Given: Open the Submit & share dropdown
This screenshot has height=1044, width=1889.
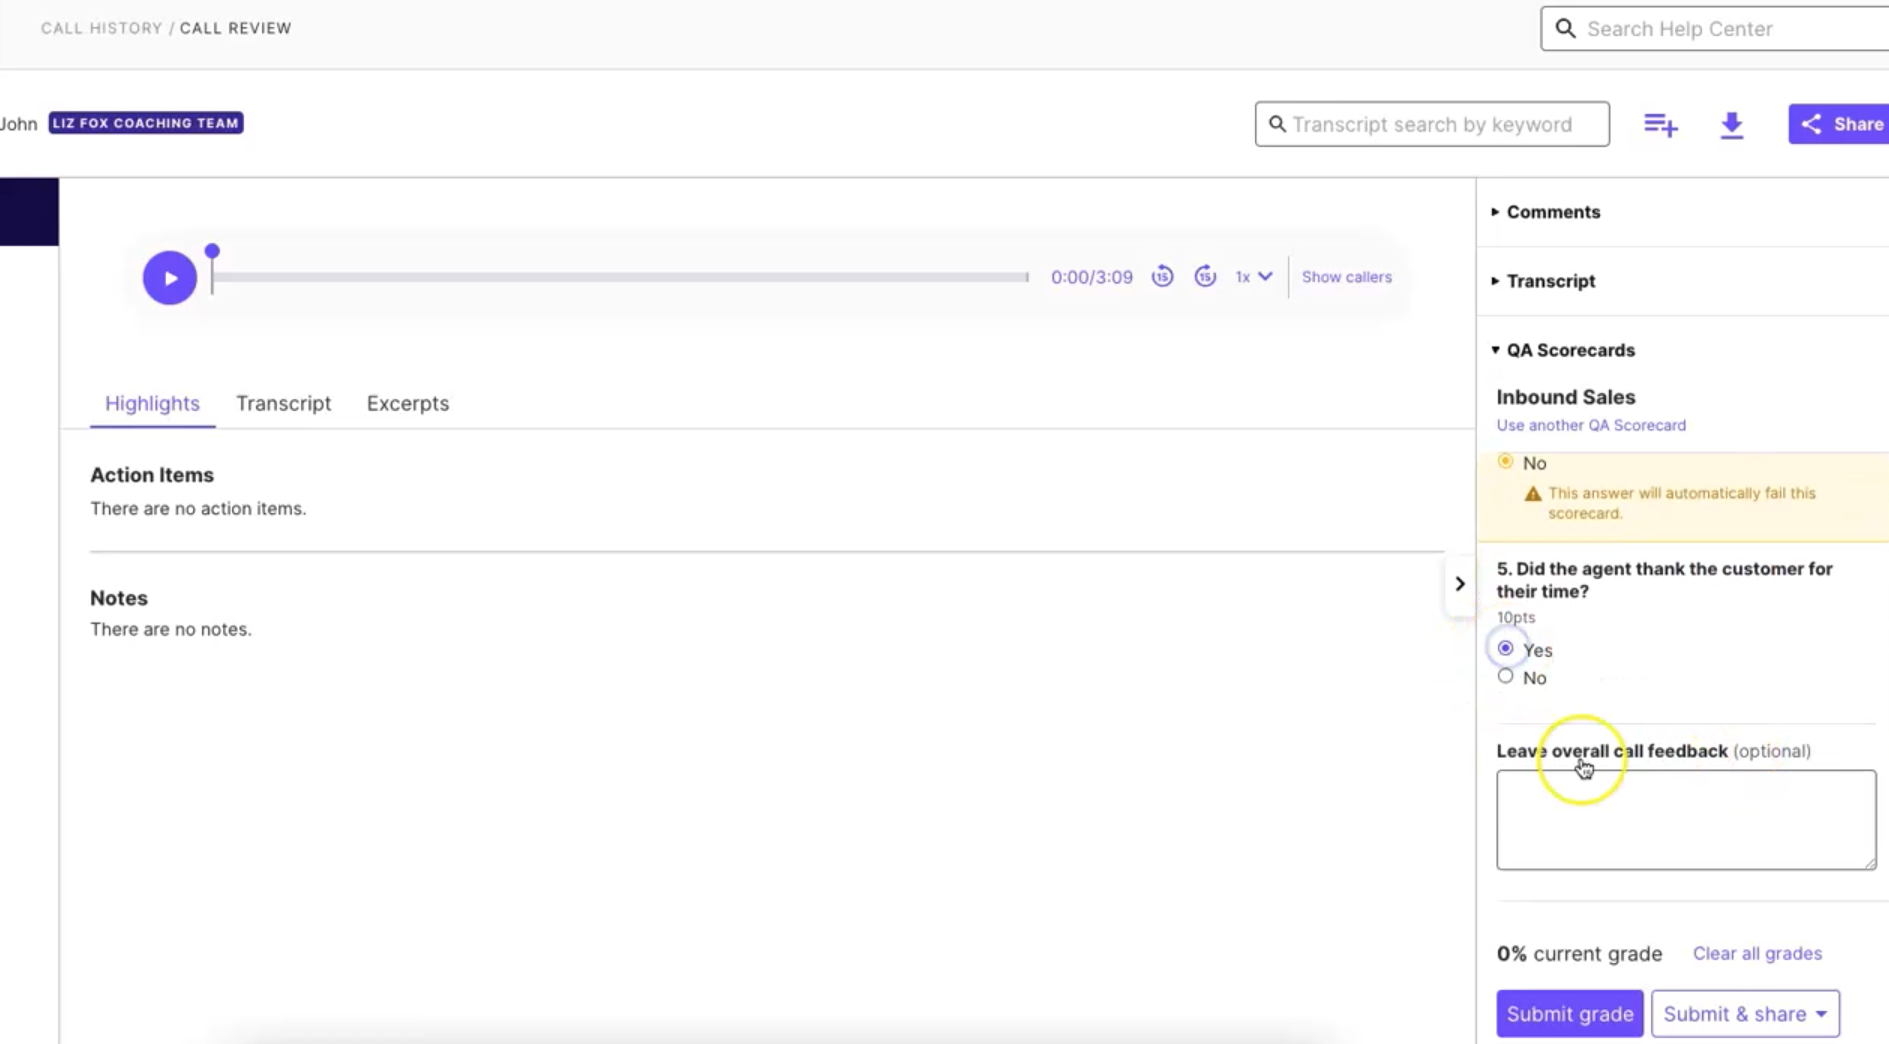Looking at the screenshot, I should click(x=1745, y=1013).
